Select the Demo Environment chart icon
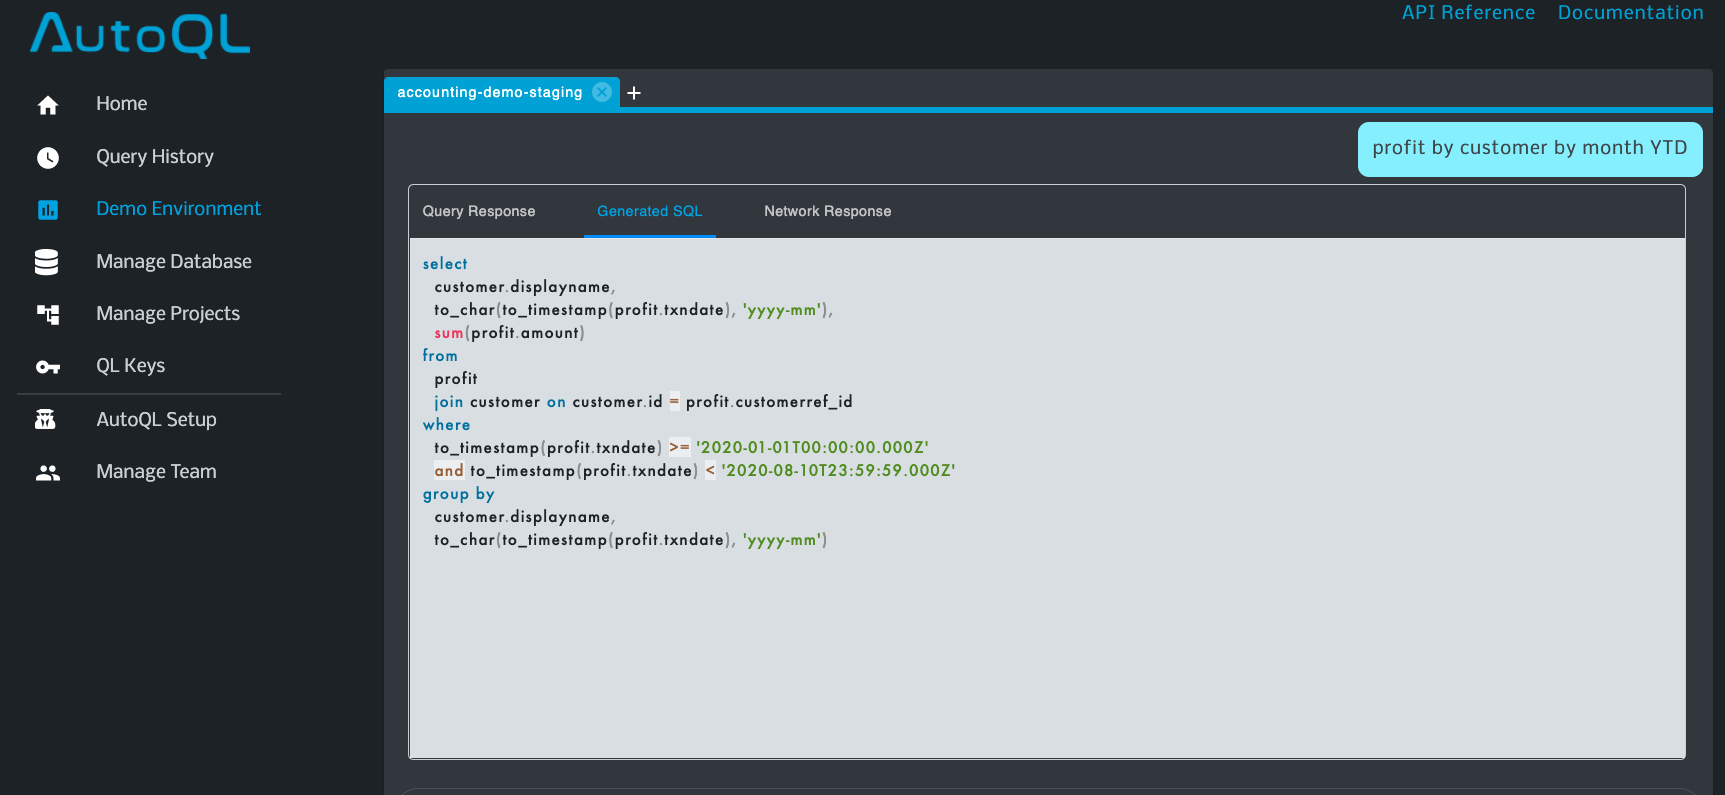Screen dimensions: 1725x795 (47, 209)
